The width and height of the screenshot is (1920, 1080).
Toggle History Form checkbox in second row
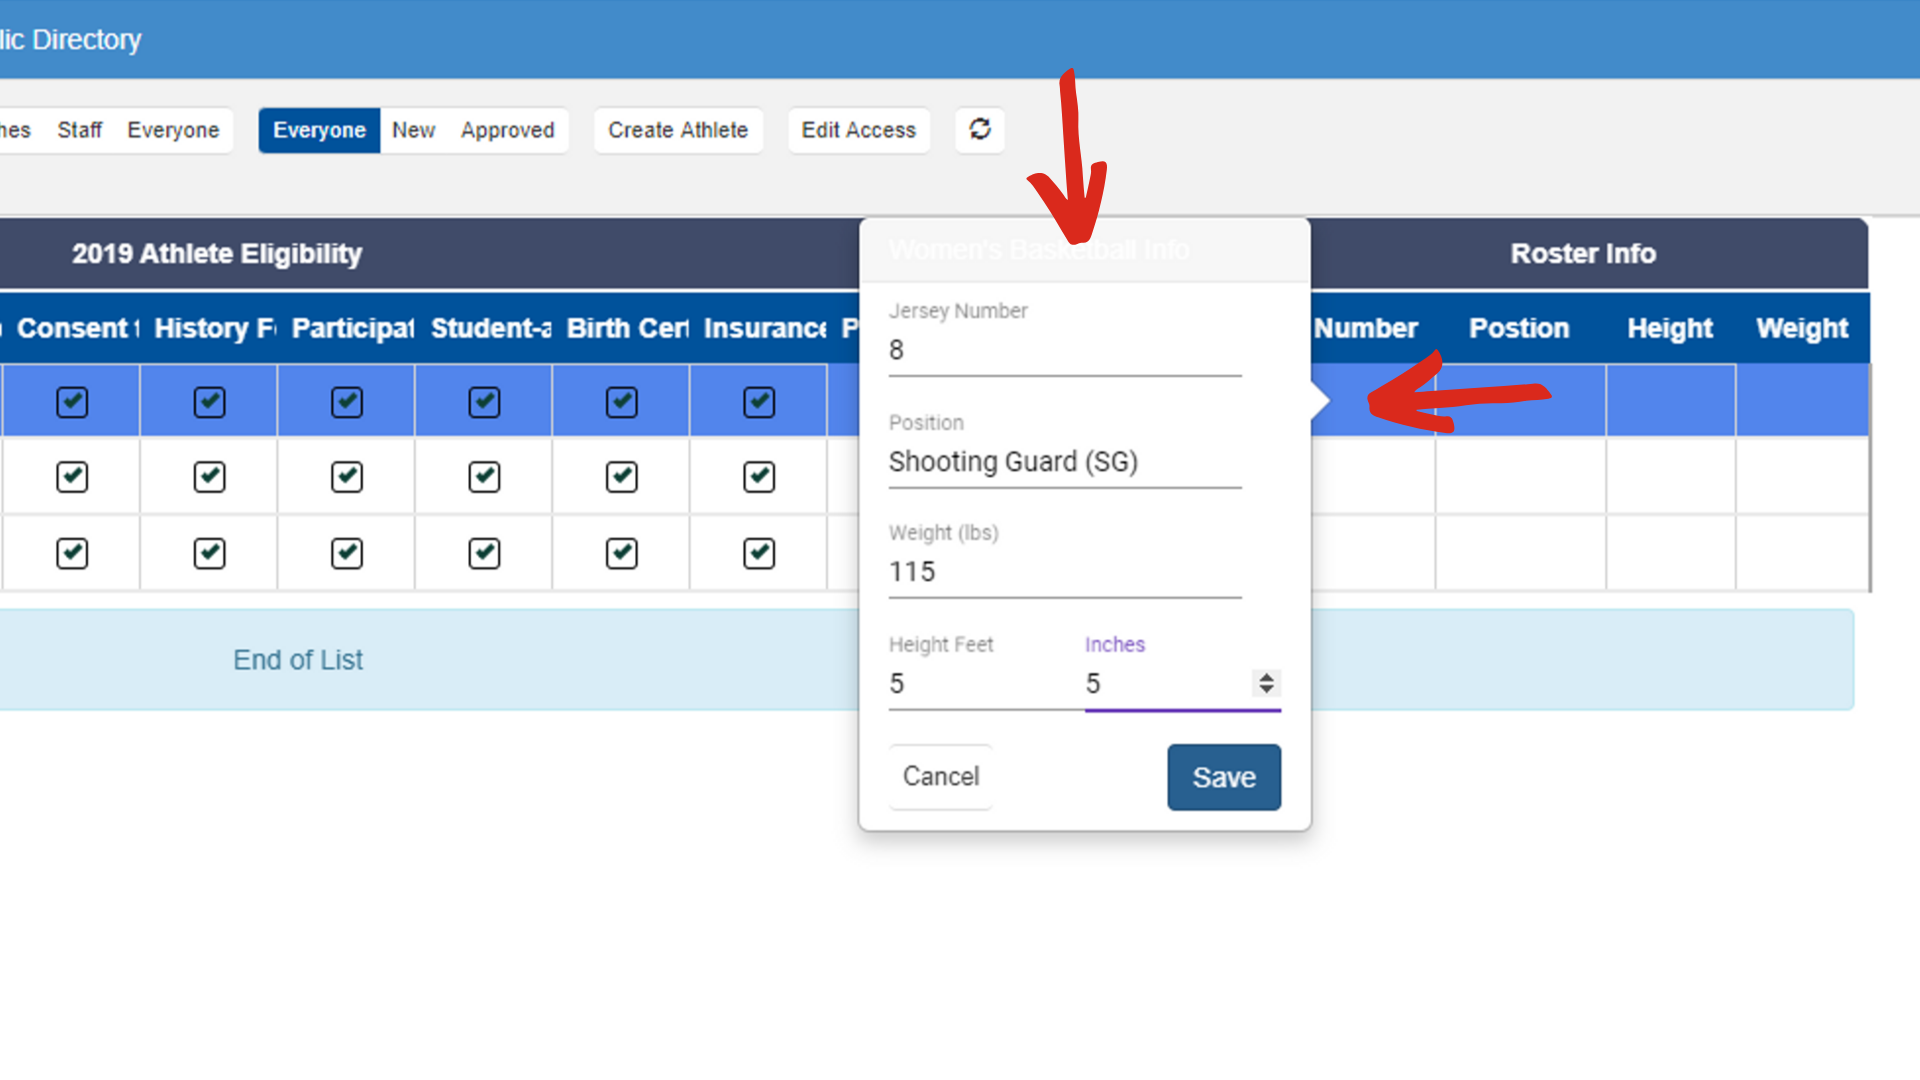[x=209, y=477]
